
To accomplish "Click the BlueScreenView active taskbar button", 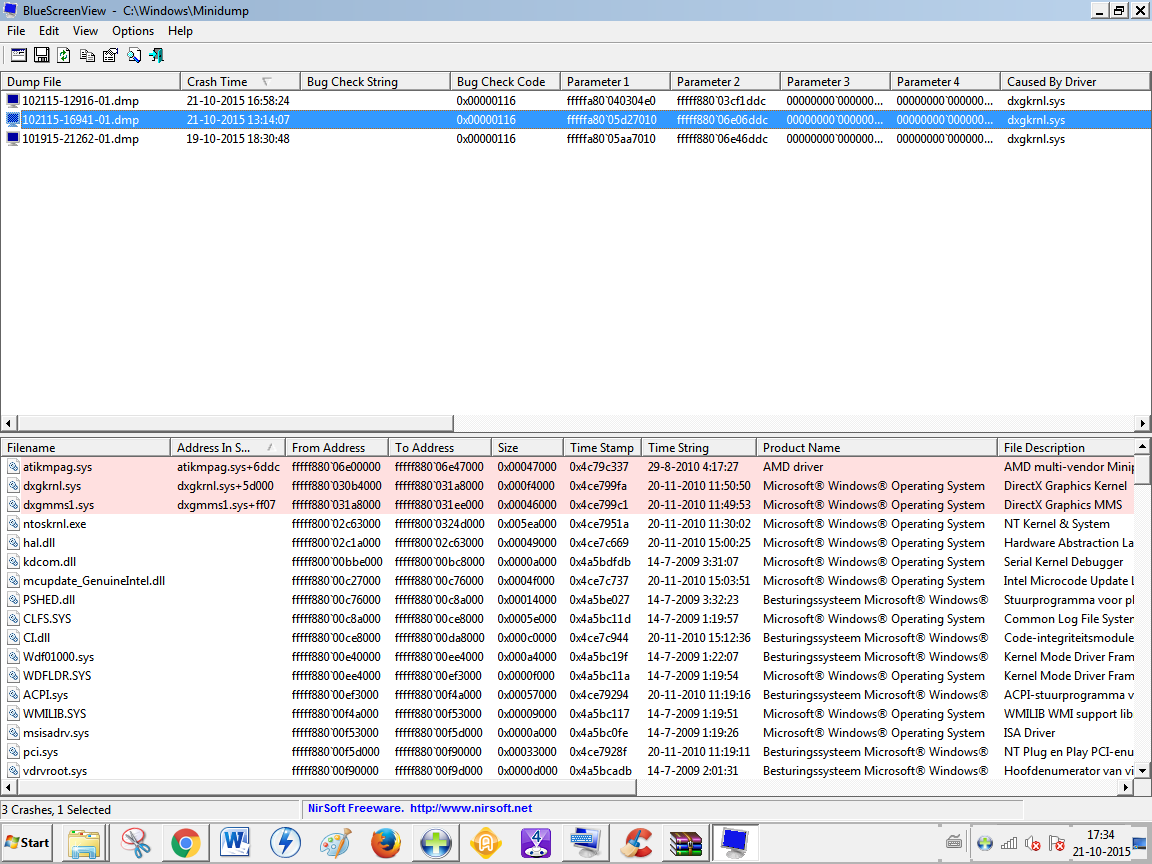I will click(735, 843).
